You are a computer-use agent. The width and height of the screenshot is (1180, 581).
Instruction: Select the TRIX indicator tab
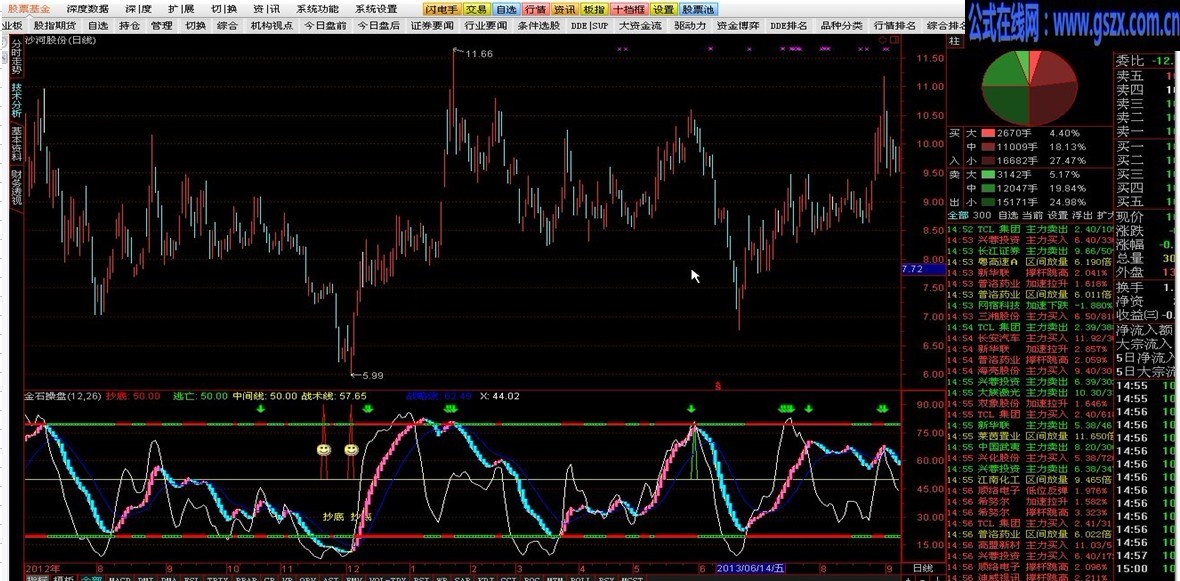click(216, 576)
